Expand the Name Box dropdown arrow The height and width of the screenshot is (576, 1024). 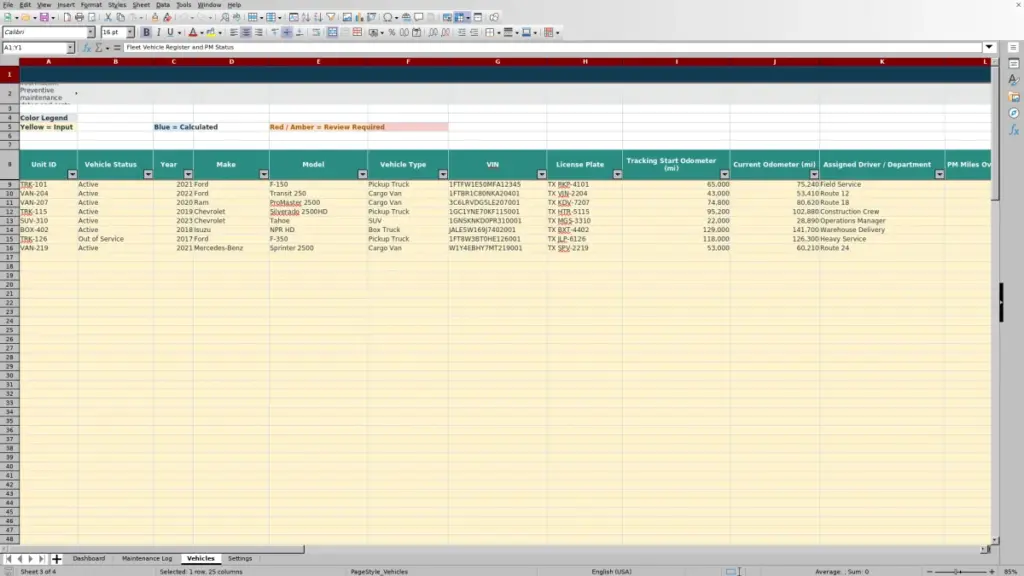[x=70, y=48]
